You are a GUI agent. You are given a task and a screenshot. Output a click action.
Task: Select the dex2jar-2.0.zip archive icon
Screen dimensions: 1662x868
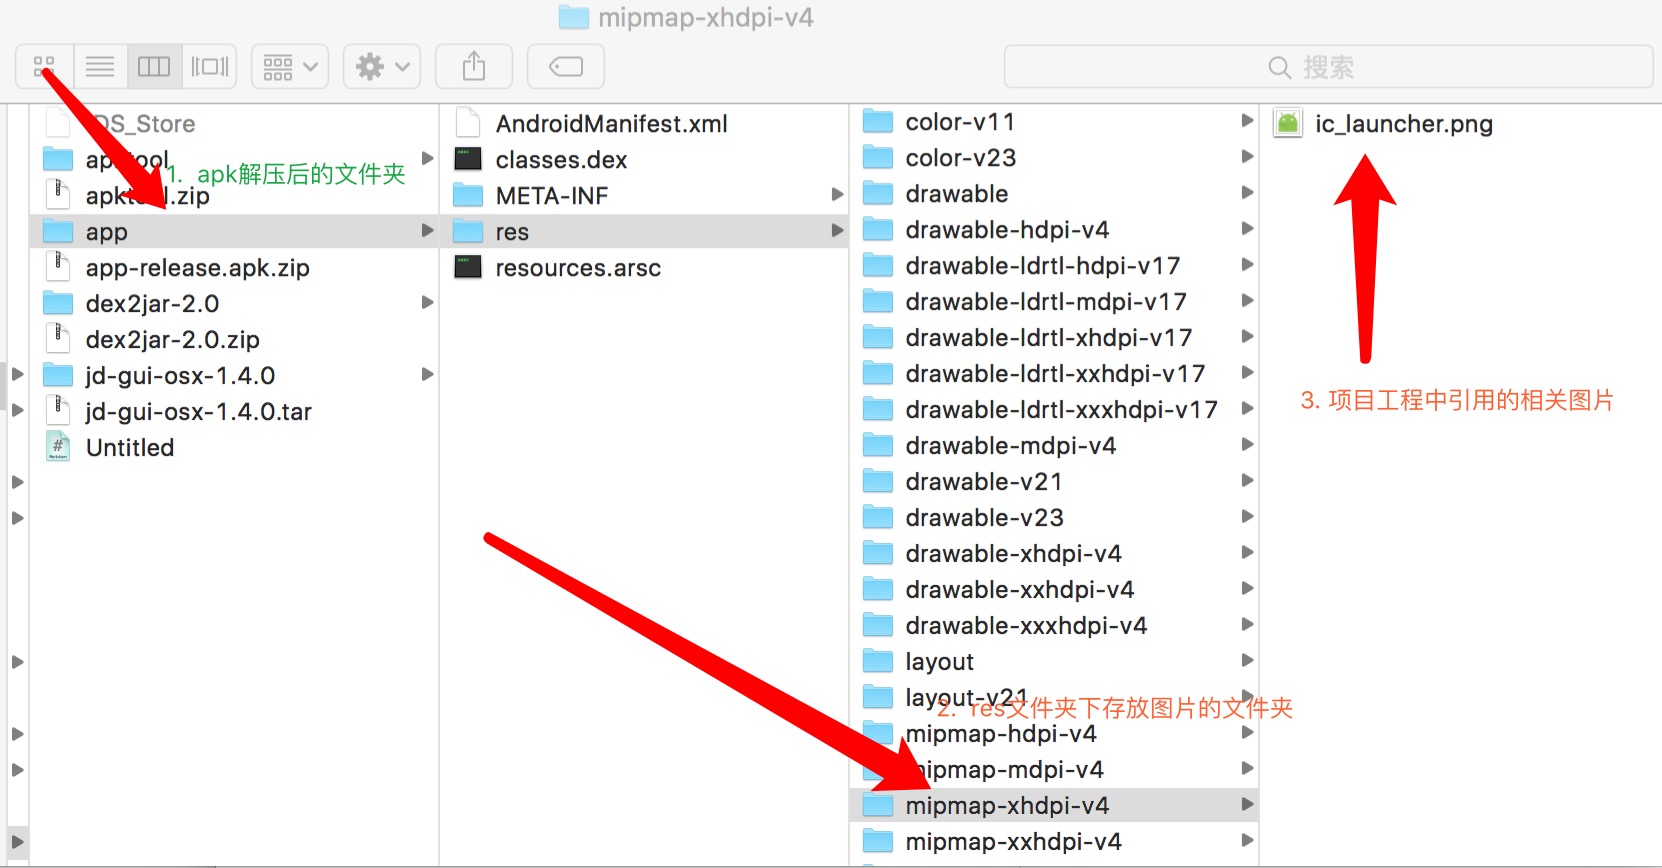[58, 340]
